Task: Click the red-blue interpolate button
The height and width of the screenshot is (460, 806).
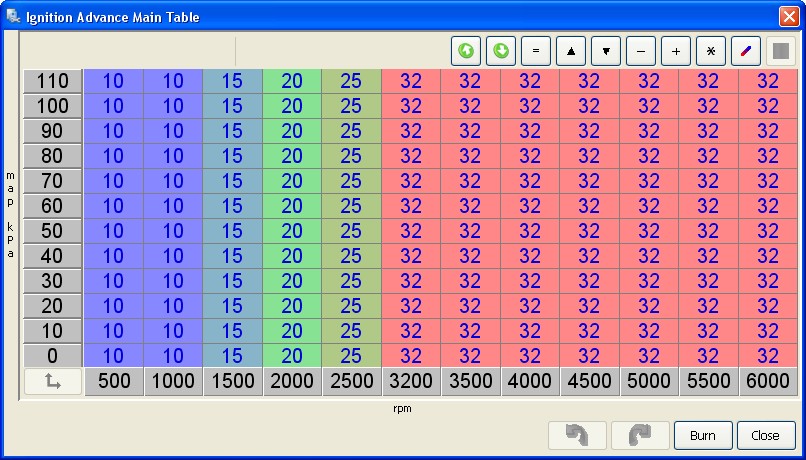Action: 746,51
